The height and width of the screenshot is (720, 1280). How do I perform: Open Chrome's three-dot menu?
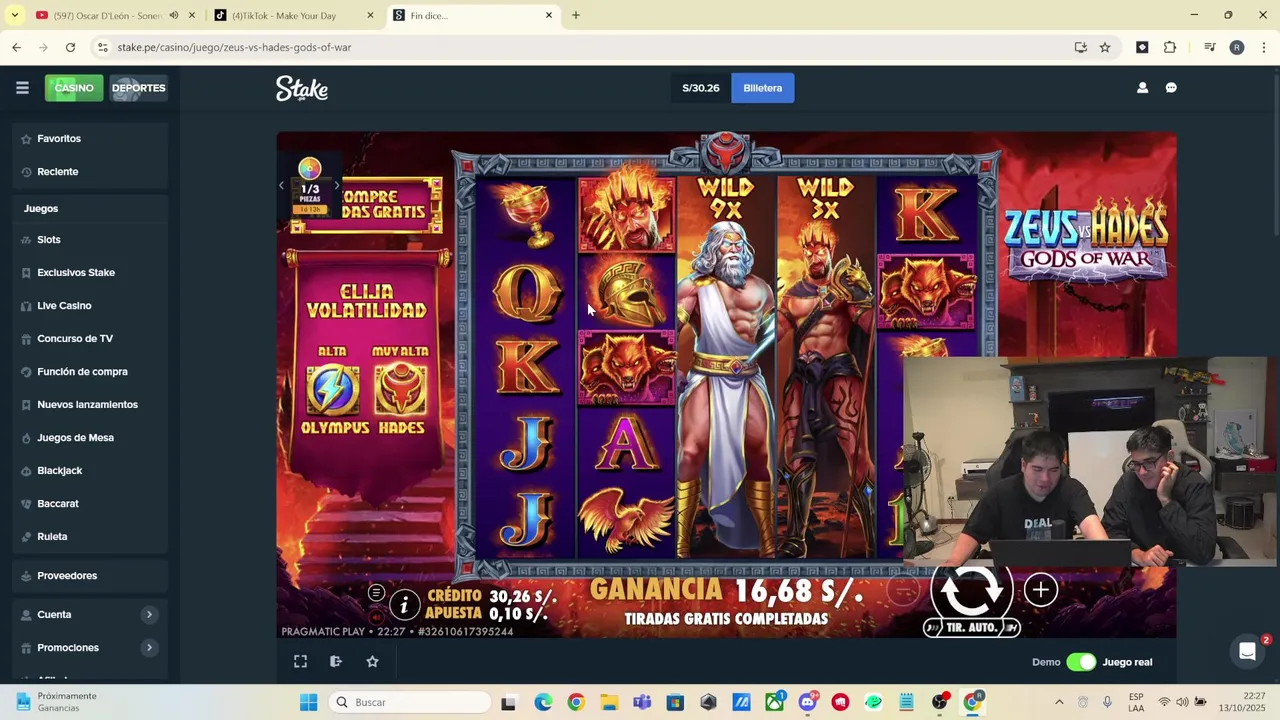click(x=1264, y=47)
